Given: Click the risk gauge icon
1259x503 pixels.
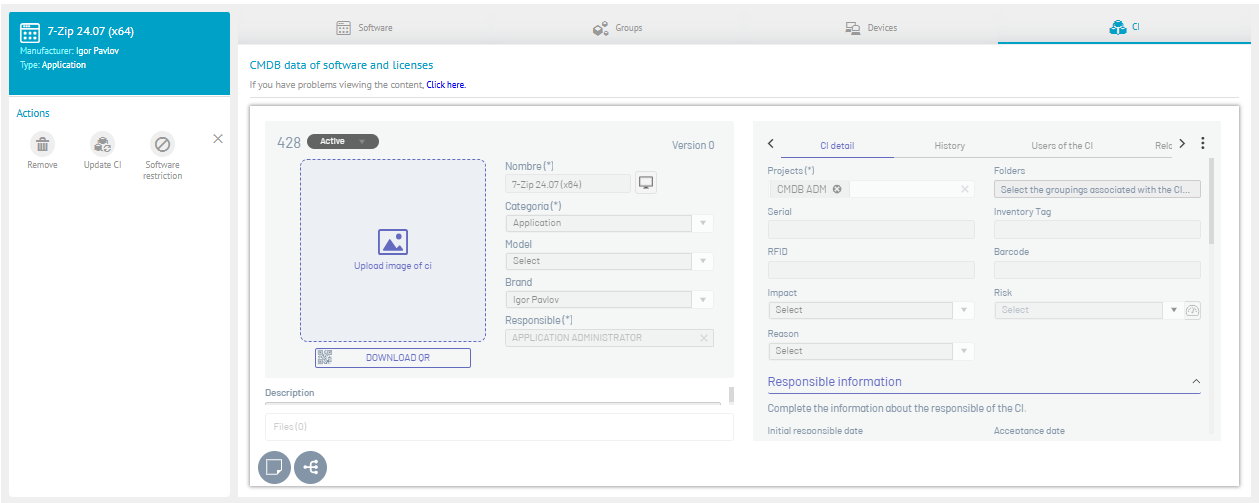Looking at the screenshot, I should point(1192,310).
